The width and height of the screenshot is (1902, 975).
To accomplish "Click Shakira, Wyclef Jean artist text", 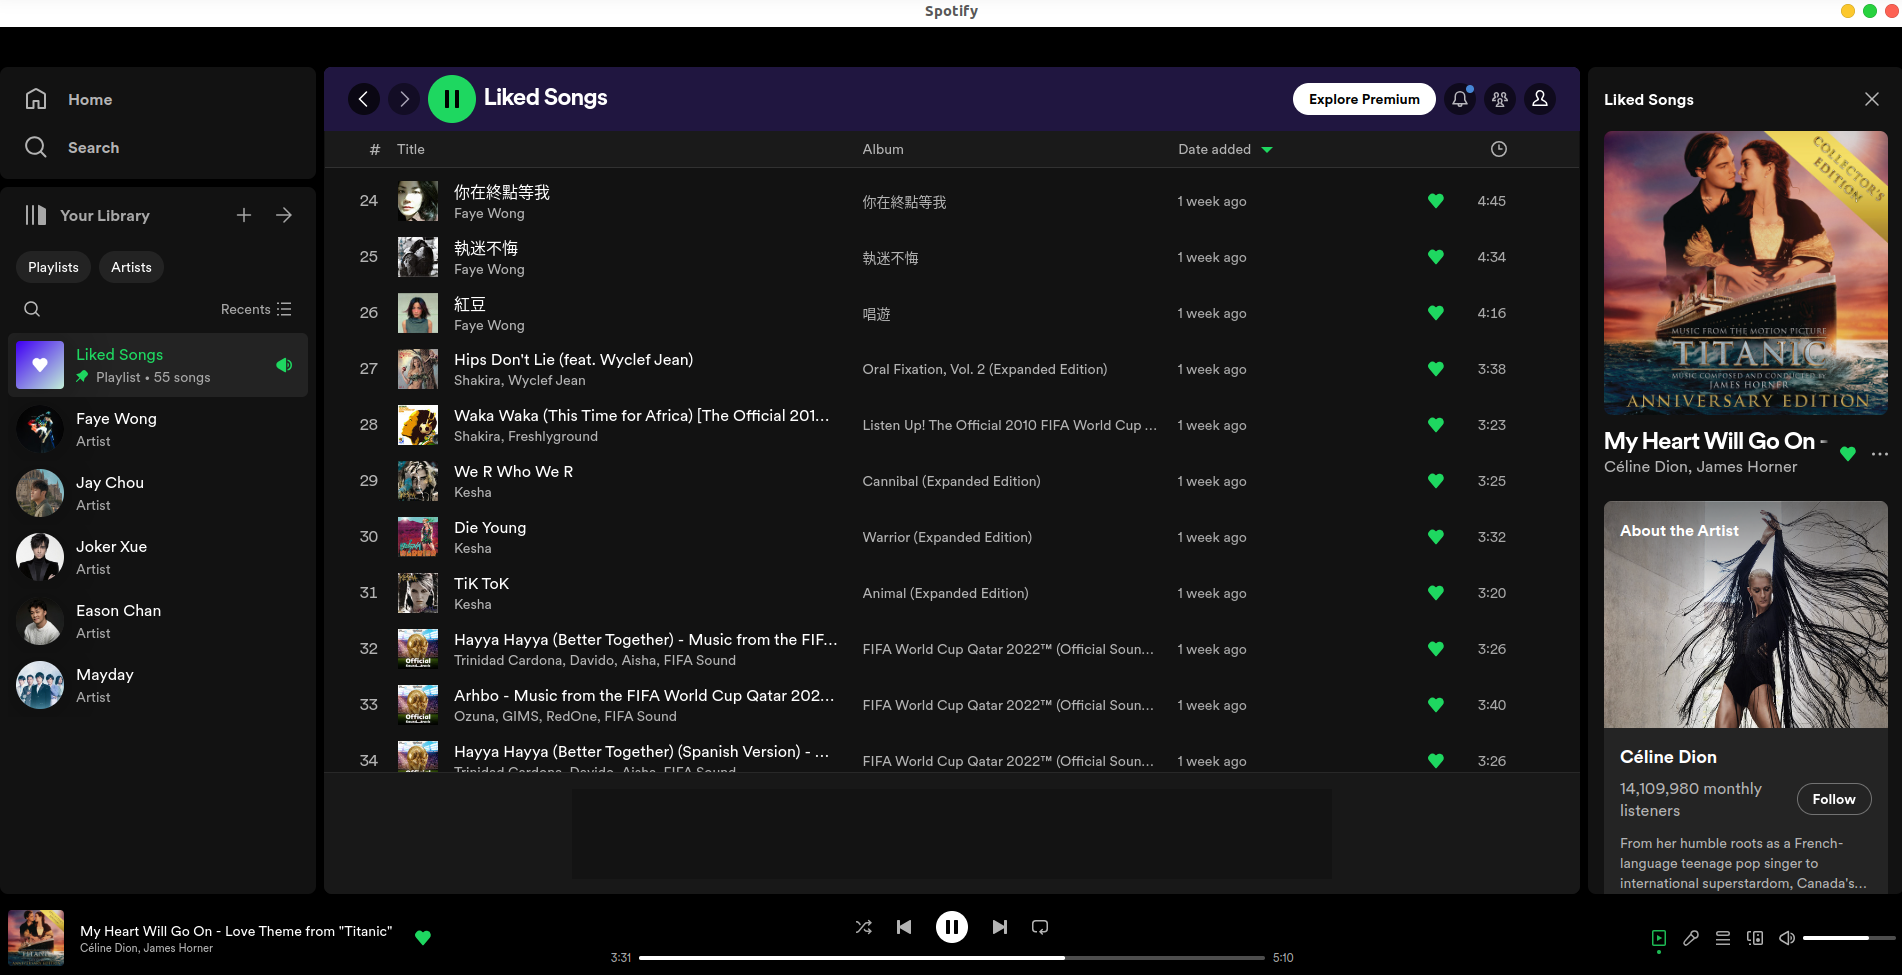I will [x=520, y=380].
